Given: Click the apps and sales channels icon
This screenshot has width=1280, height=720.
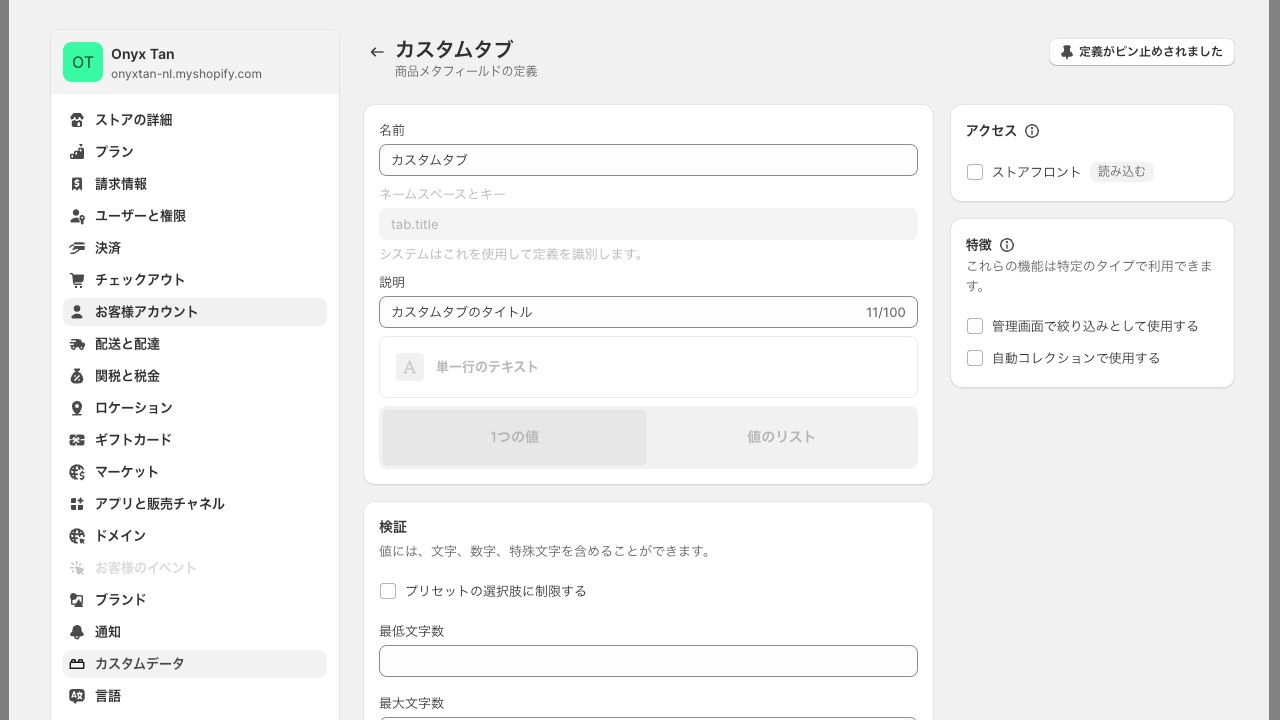Looking at the screenshot, I should tap(77, 504).
